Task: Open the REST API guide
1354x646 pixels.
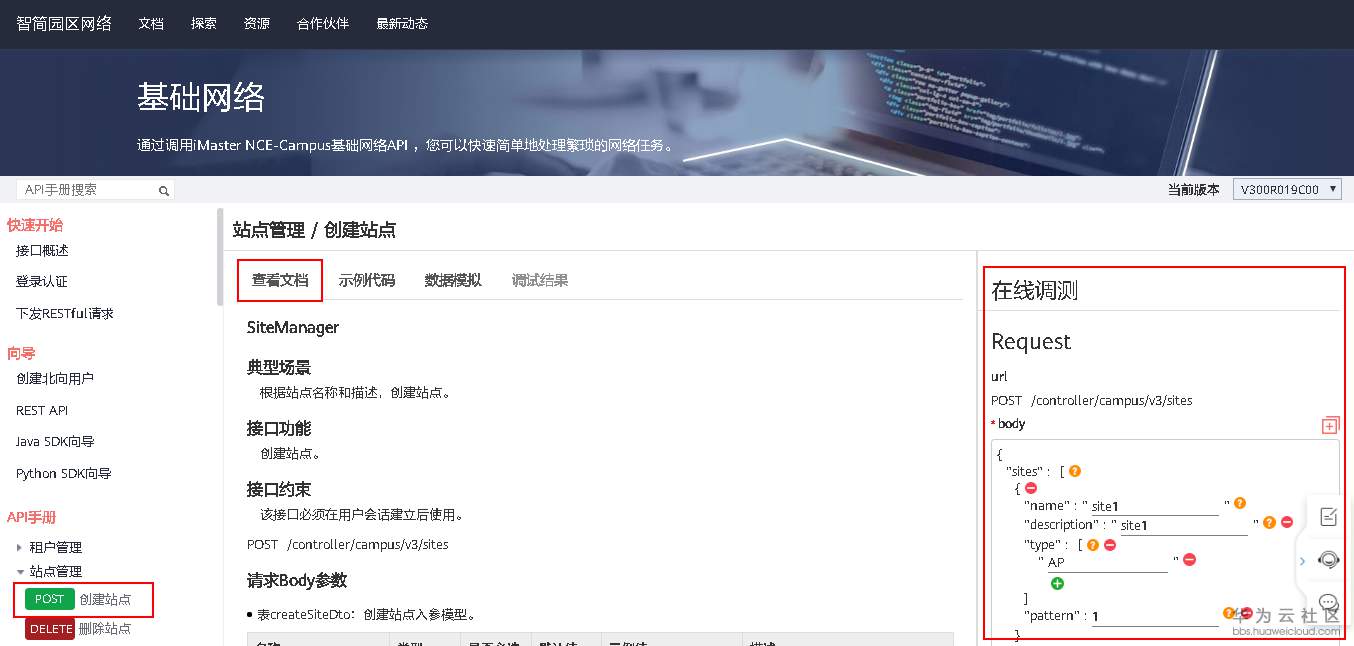Action: (x=42, y=410)
